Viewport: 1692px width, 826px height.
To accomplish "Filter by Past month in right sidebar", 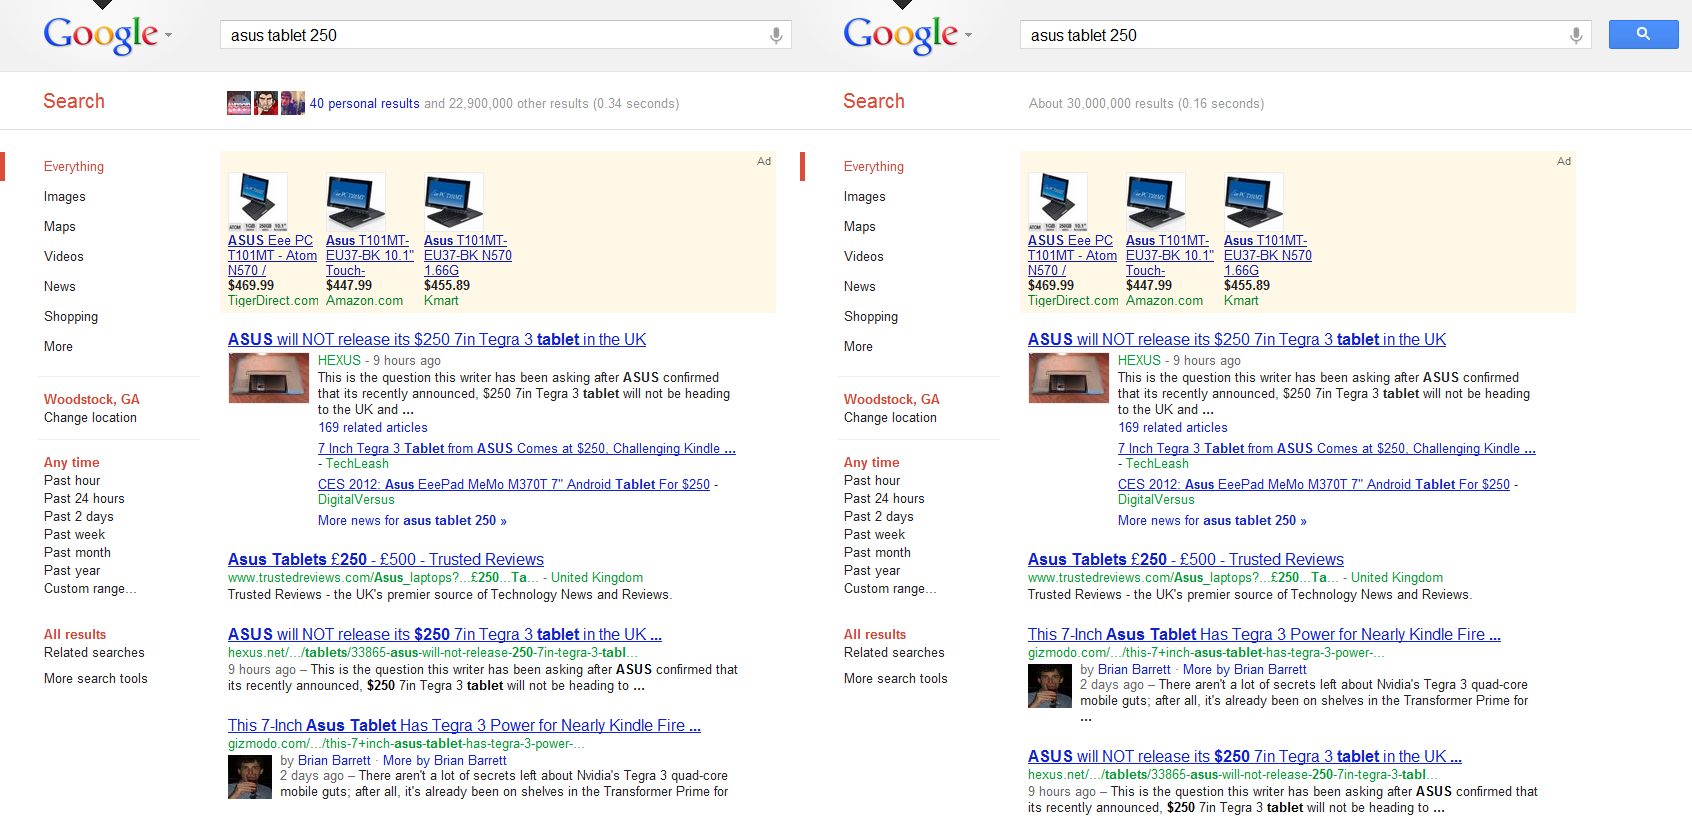I will tap(877, 553).
